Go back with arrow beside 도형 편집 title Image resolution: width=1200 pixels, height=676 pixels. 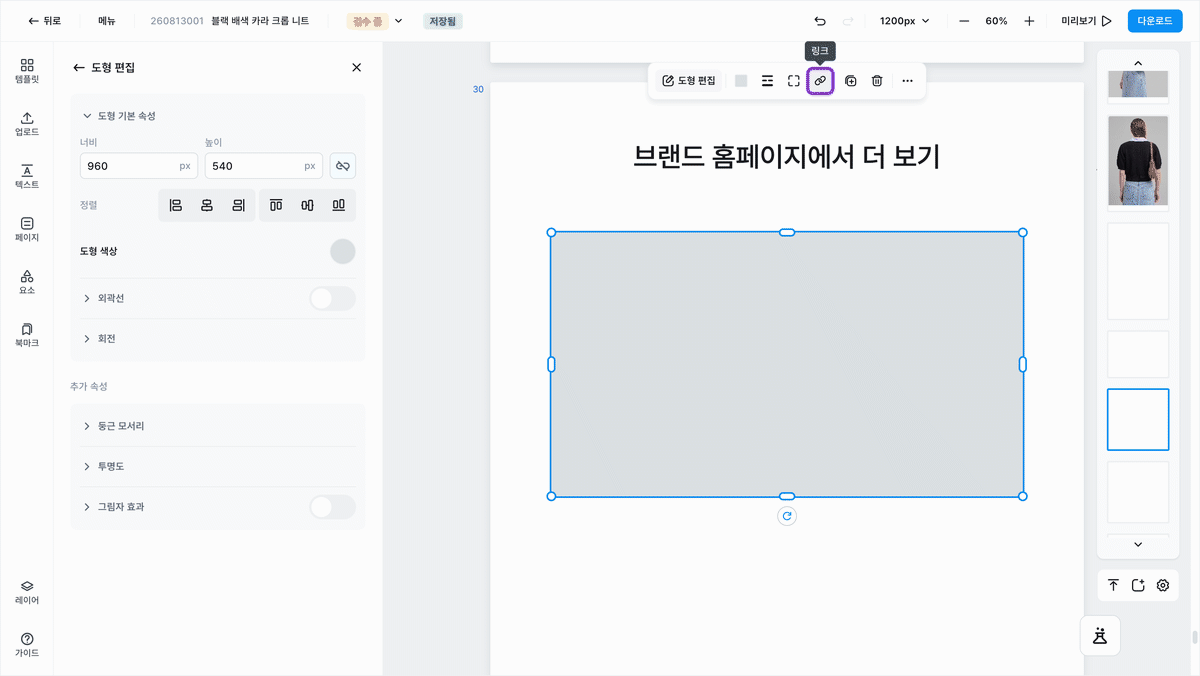tap(79, 67)
